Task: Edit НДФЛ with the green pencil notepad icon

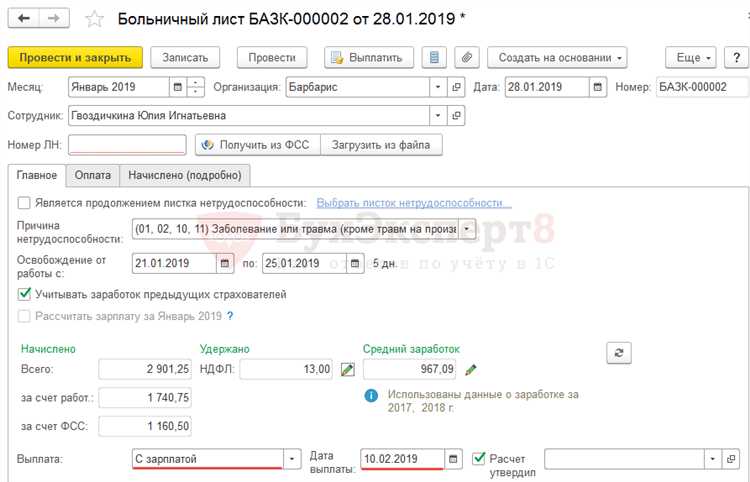Action: pyautogui.click(x=348, y=370)
